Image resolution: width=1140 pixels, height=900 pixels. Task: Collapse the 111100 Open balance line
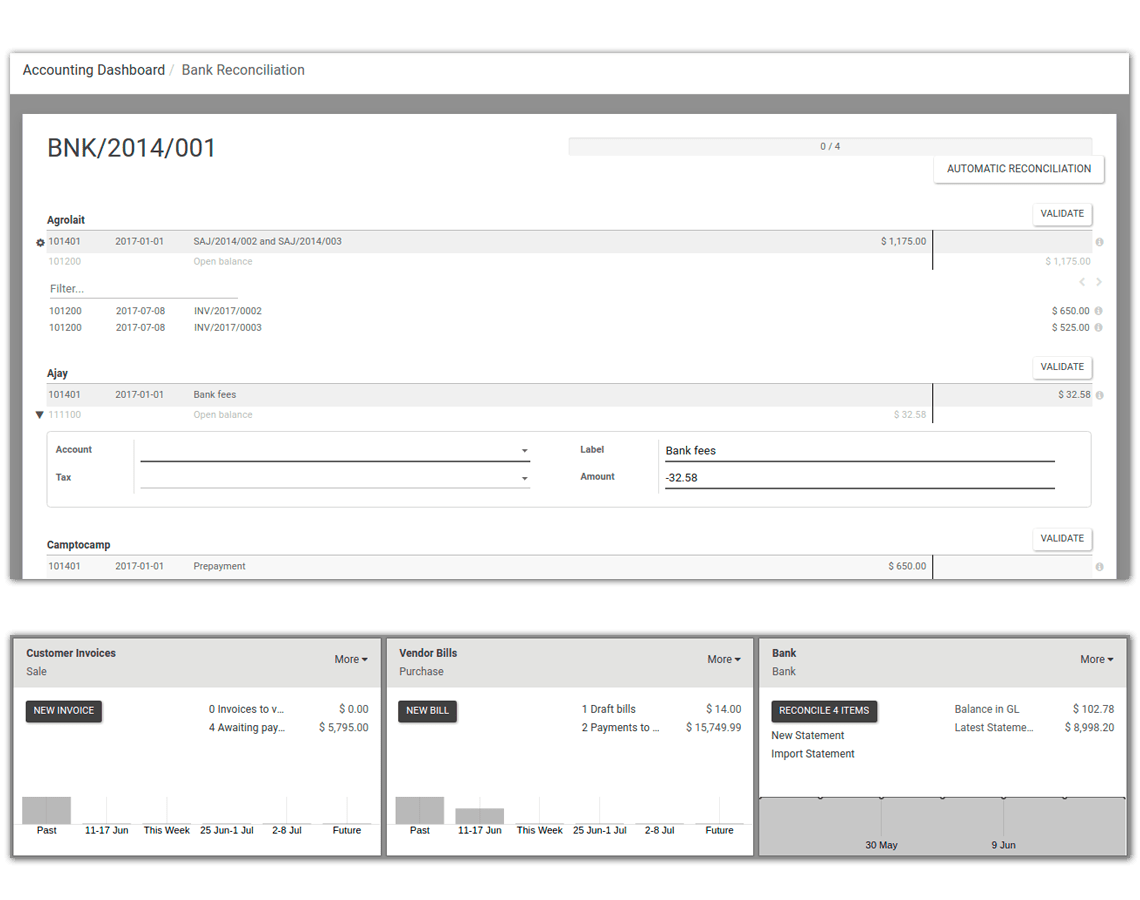(x=39, y=414)
